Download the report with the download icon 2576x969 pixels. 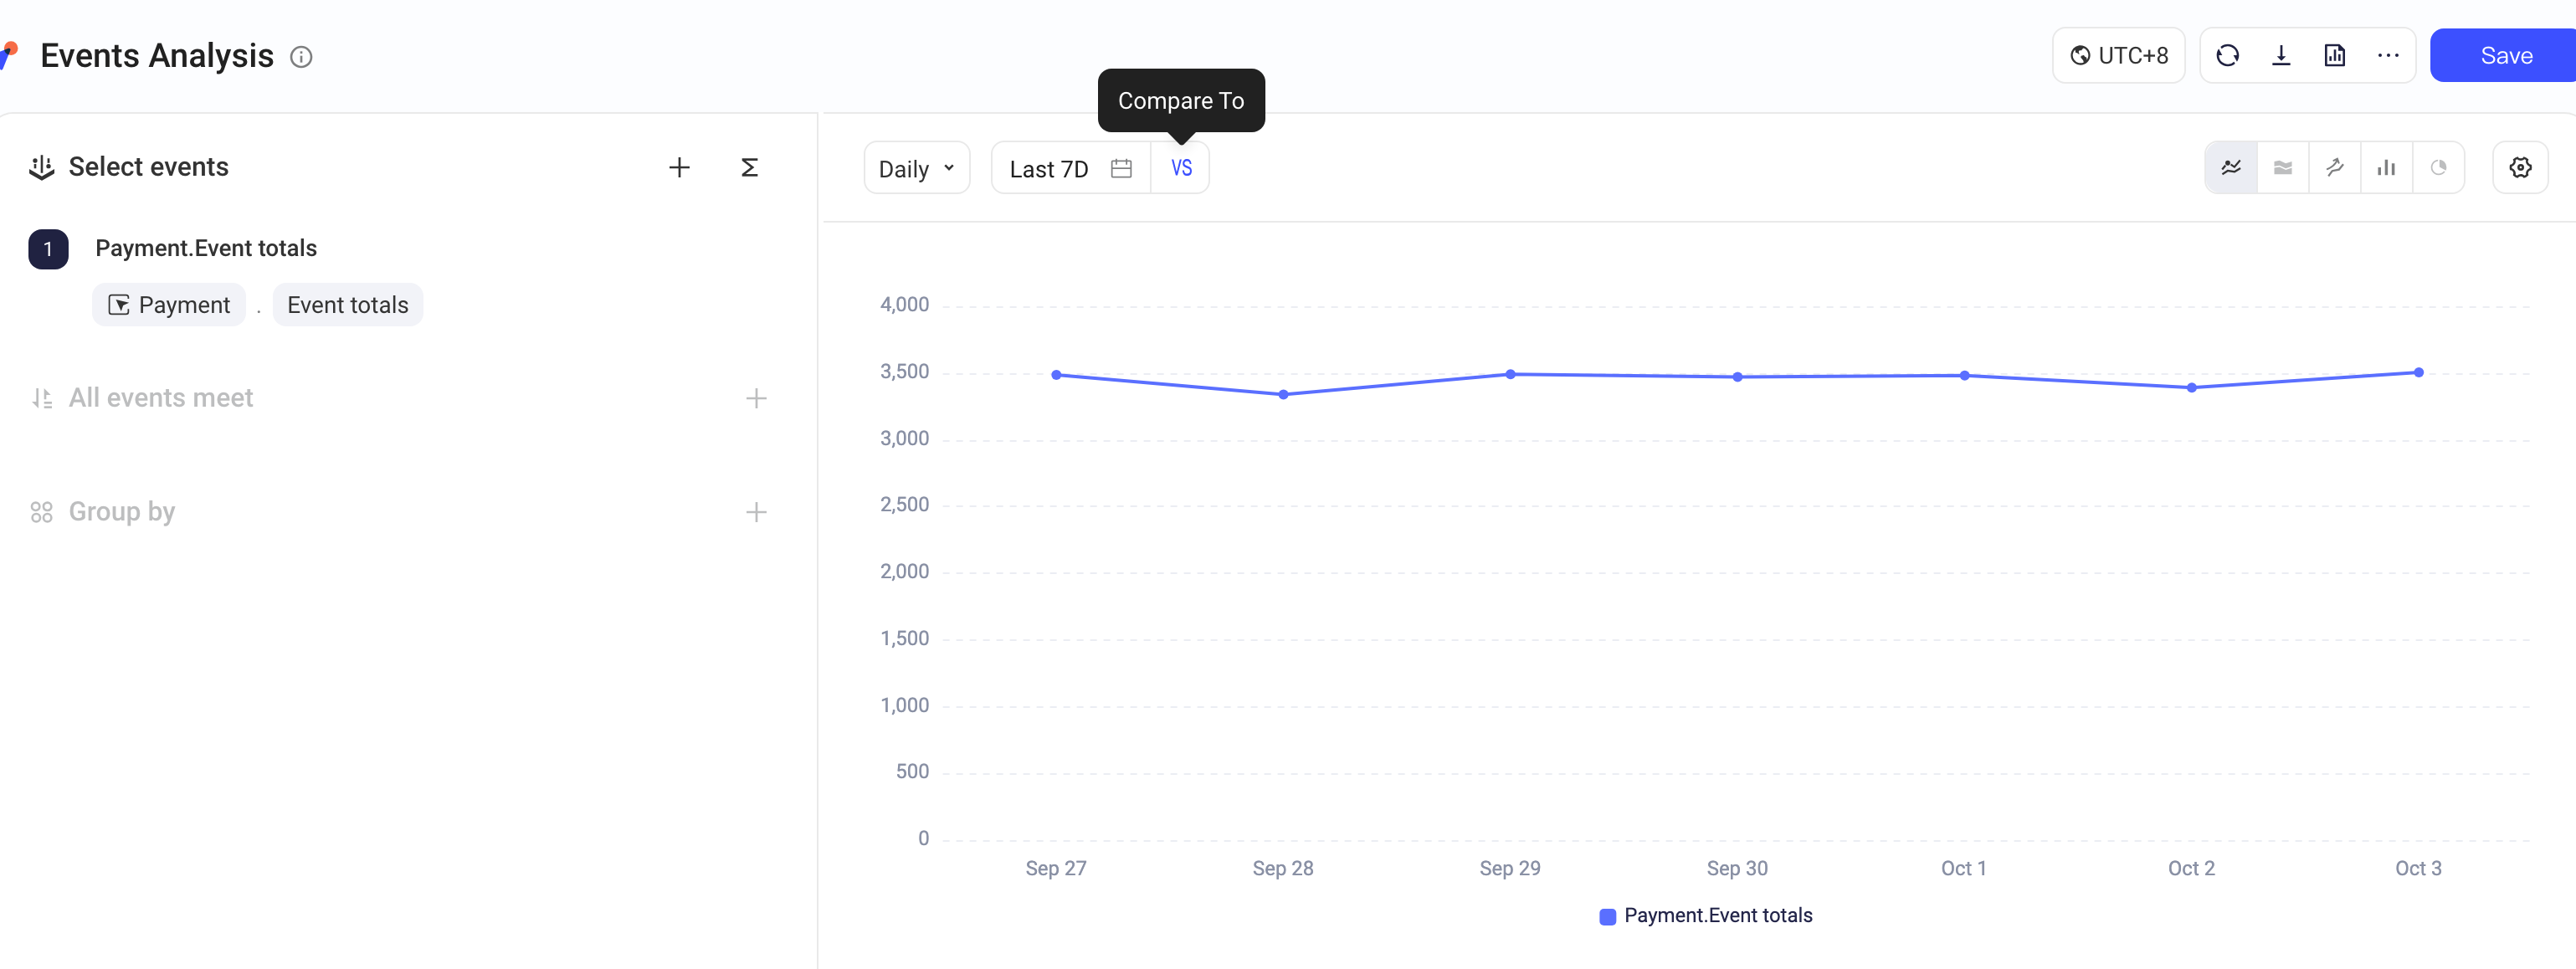pos(2281,56)
